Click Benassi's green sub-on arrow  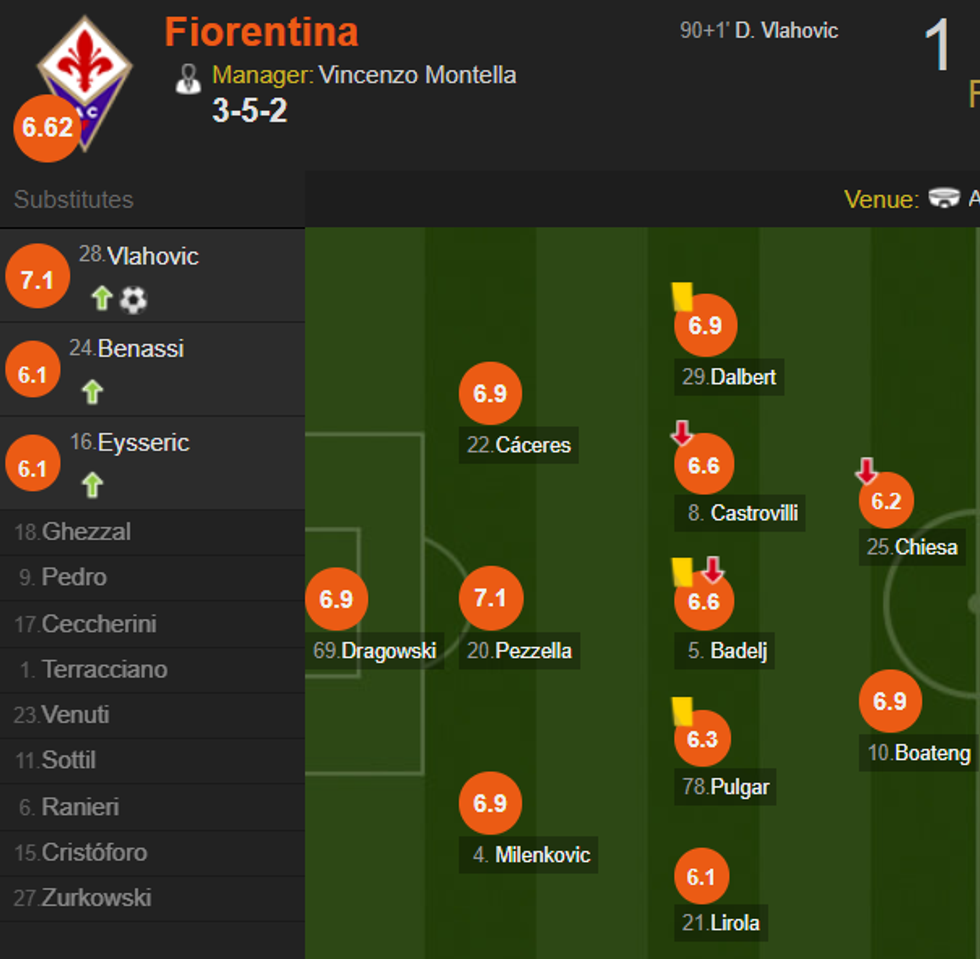92,392
